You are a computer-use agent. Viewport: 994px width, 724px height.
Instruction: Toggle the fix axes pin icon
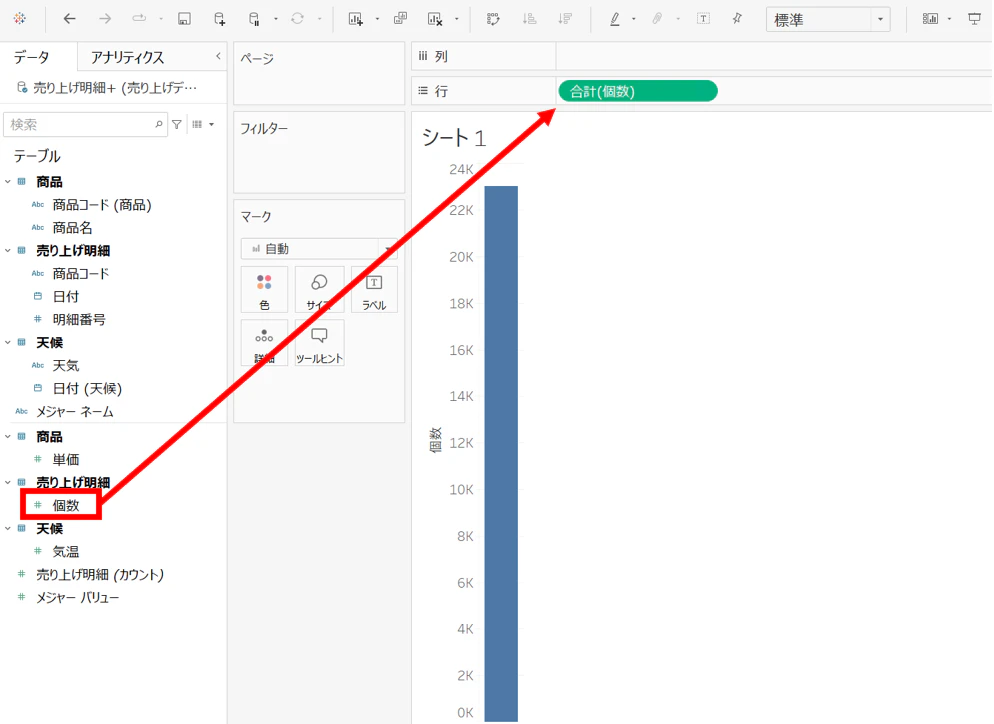coord(737,19)
